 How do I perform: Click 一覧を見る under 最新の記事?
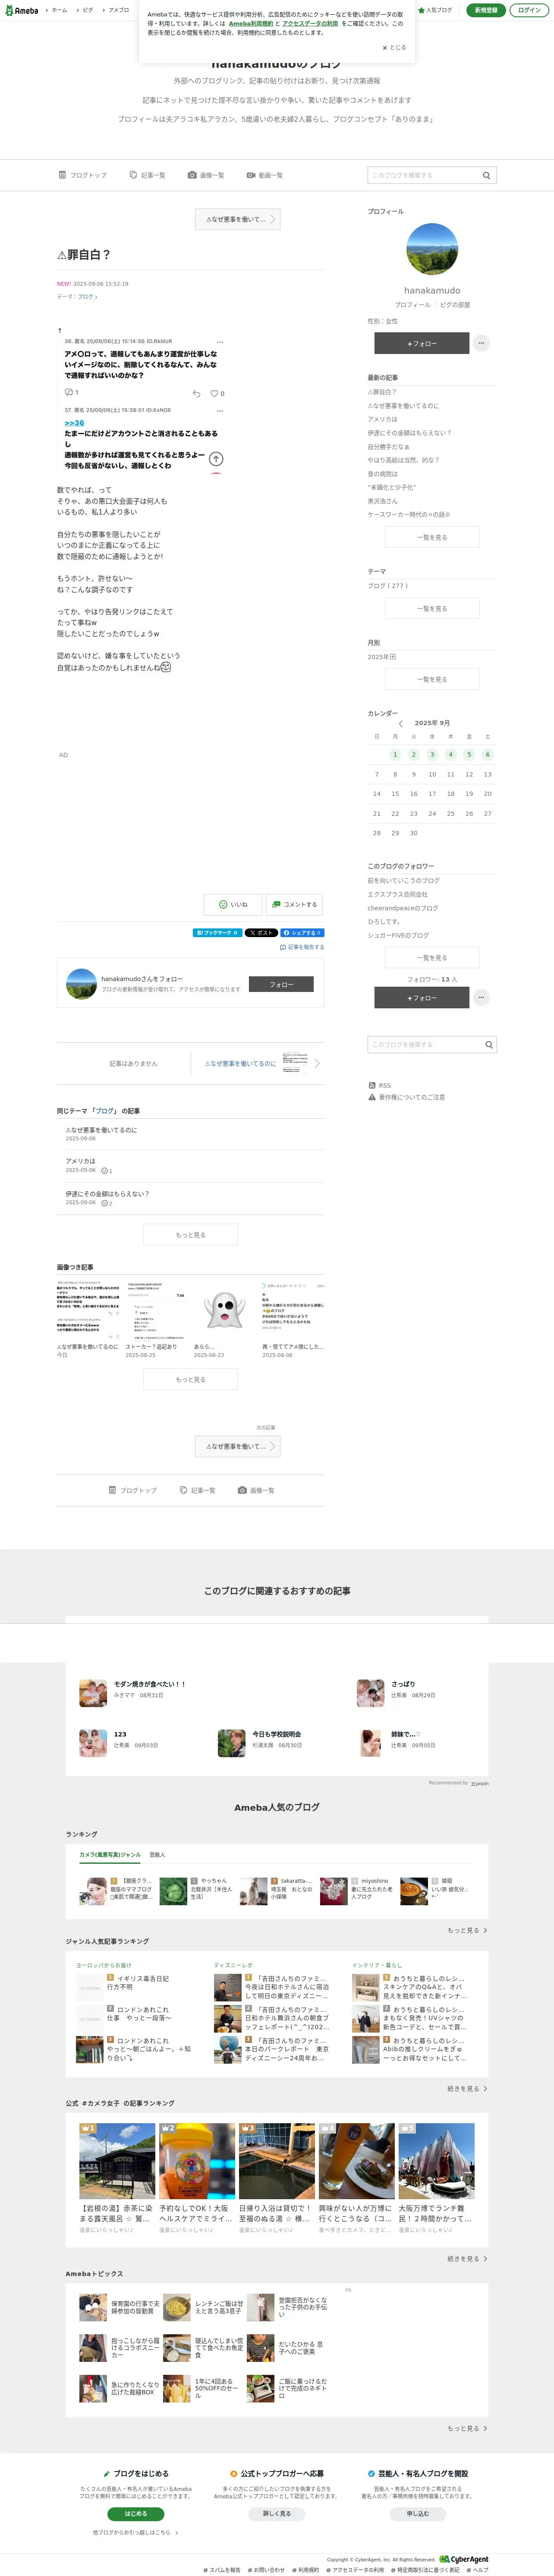pyautogui.click(x=432, y=537)
